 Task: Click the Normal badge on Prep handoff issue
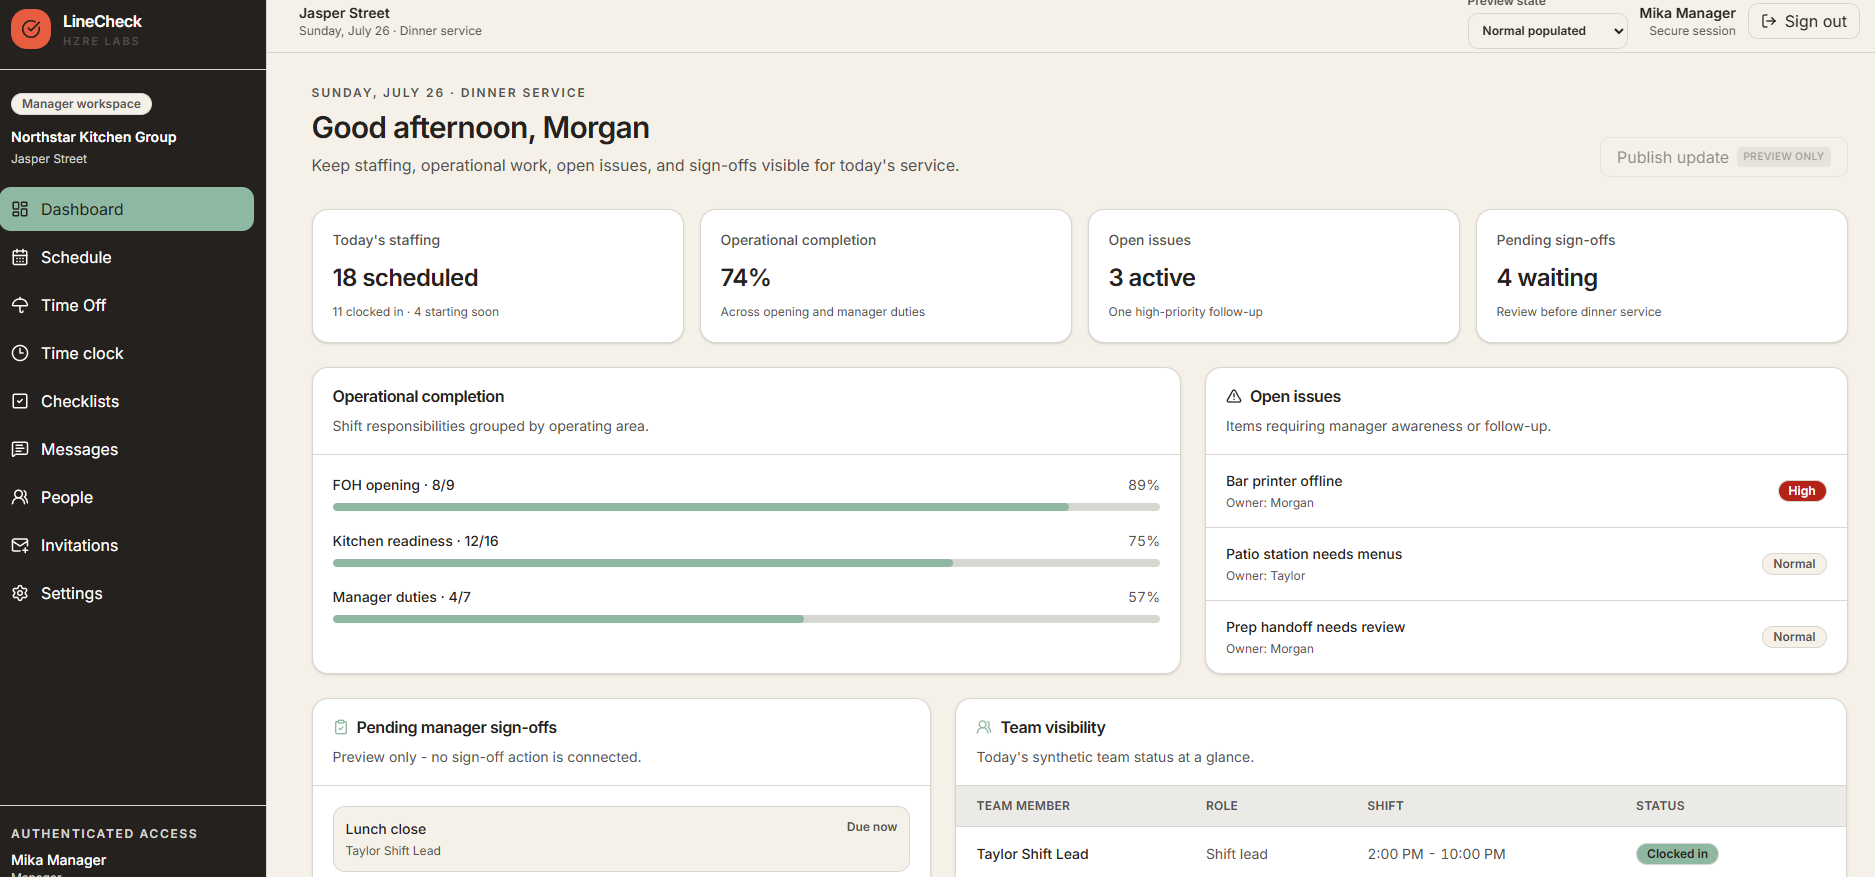pos(1794,637)
